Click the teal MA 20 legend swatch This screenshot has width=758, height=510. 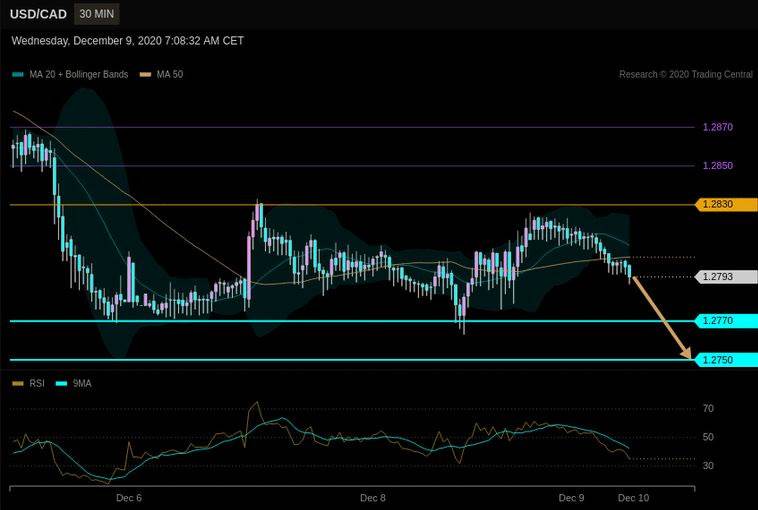pos(18,74)
